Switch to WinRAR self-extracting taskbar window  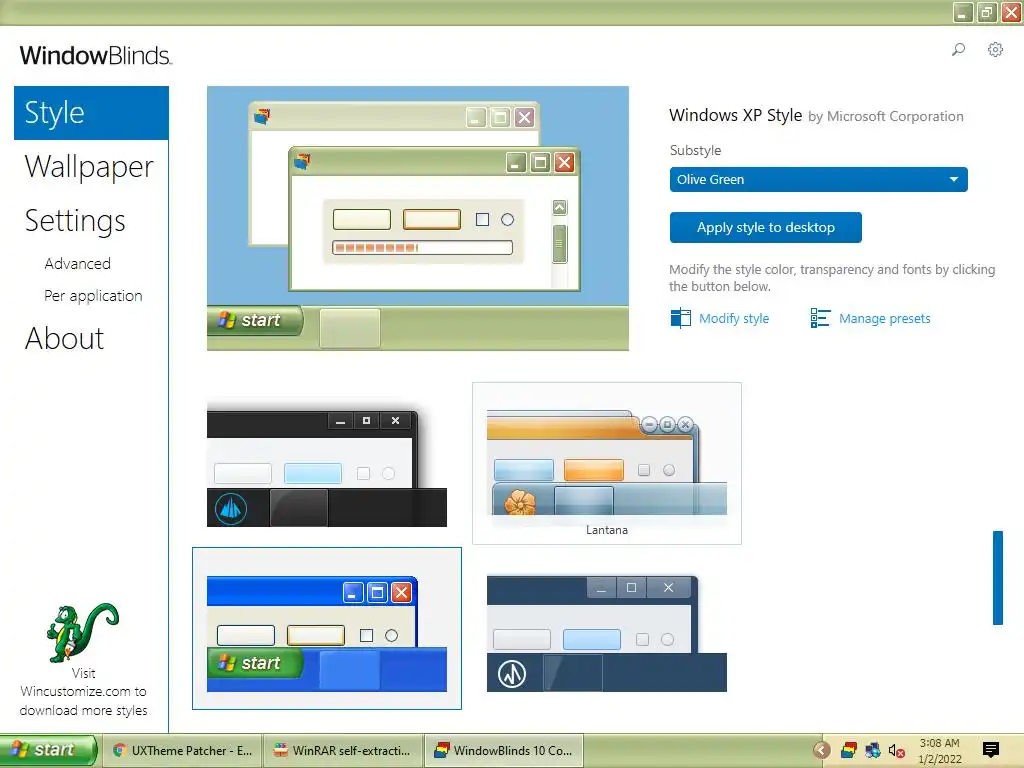coord(344,750)
